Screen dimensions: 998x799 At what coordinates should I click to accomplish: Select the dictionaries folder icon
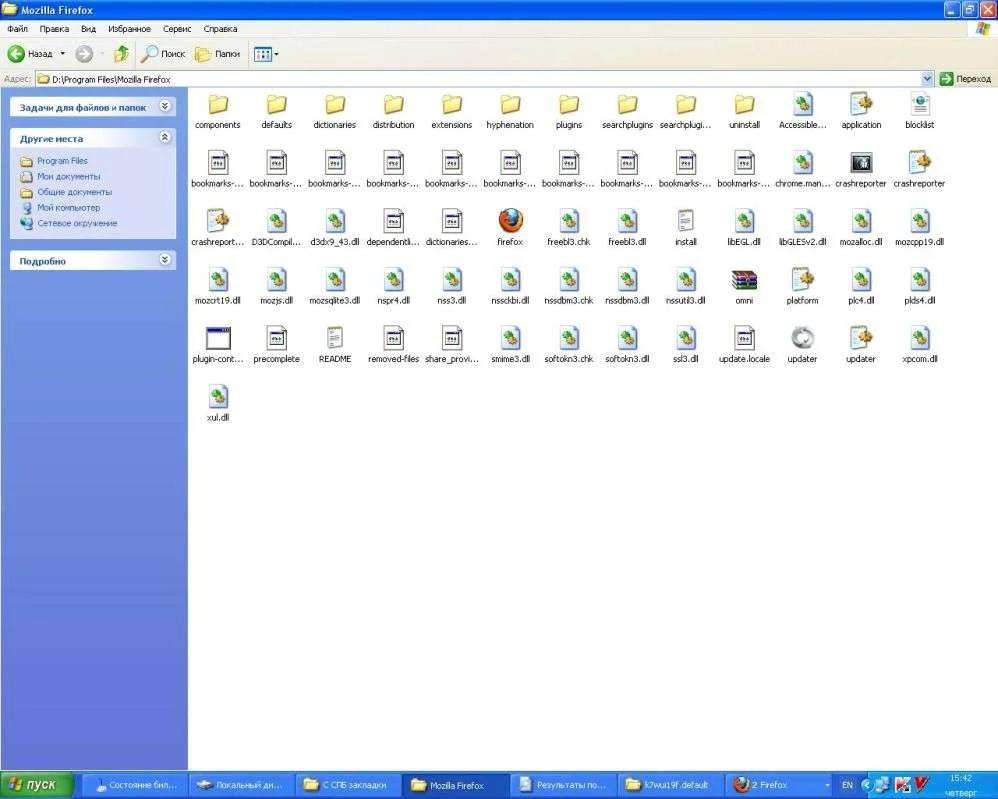pos(335,104)
